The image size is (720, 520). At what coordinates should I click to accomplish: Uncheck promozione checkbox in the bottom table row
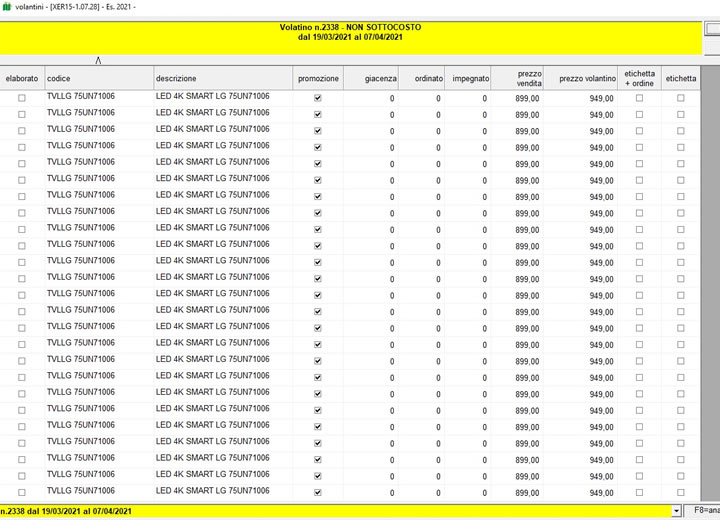click(x=317, y=492)
